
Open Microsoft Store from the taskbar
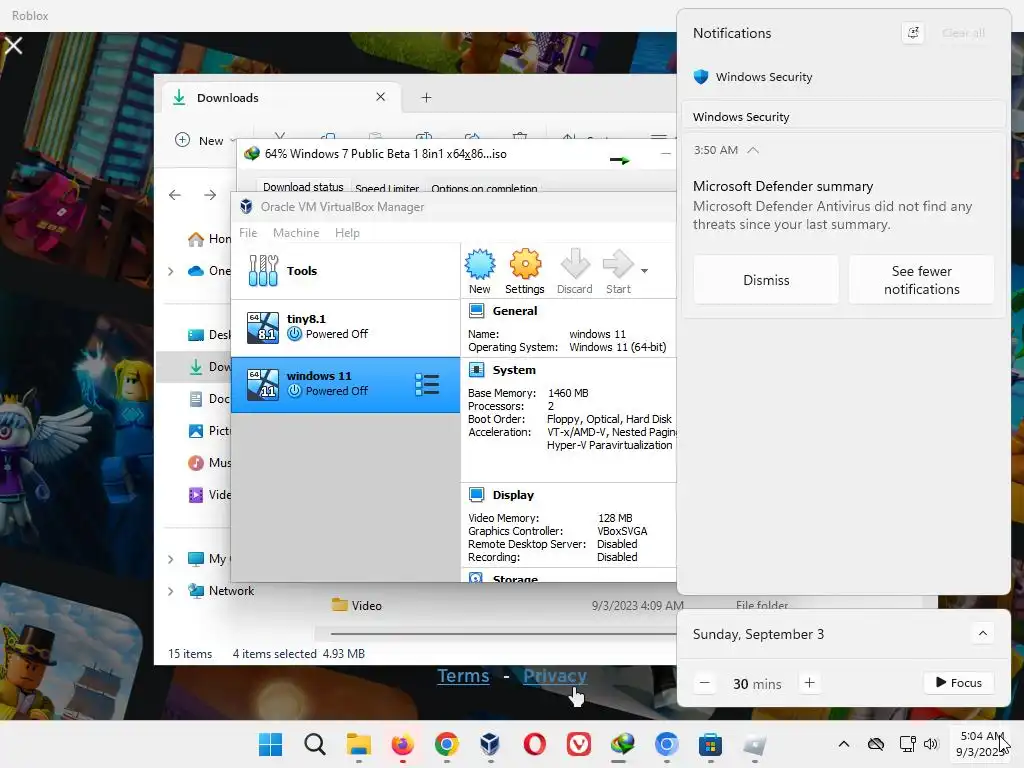point(710,744)
